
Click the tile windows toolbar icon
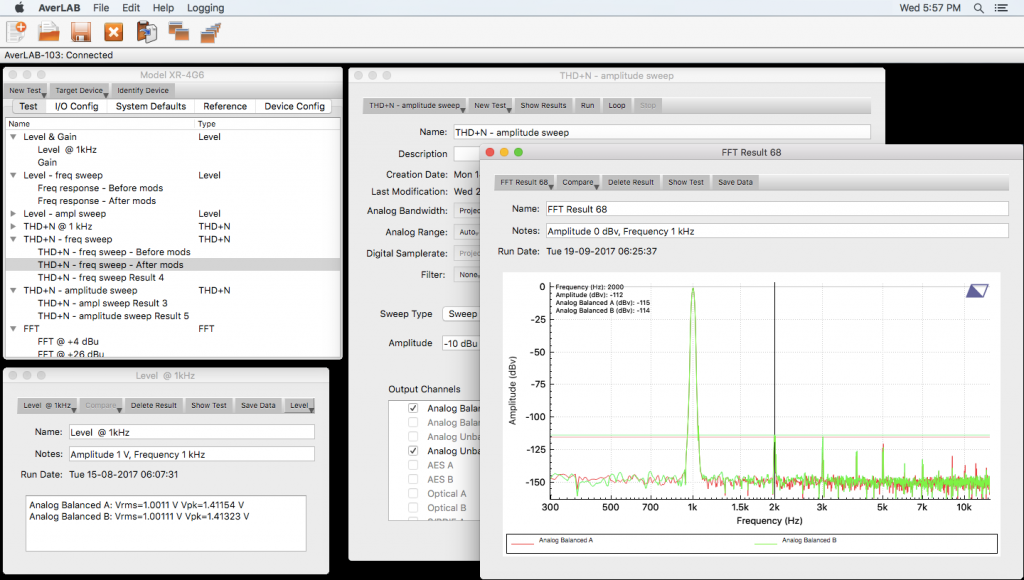178,31
